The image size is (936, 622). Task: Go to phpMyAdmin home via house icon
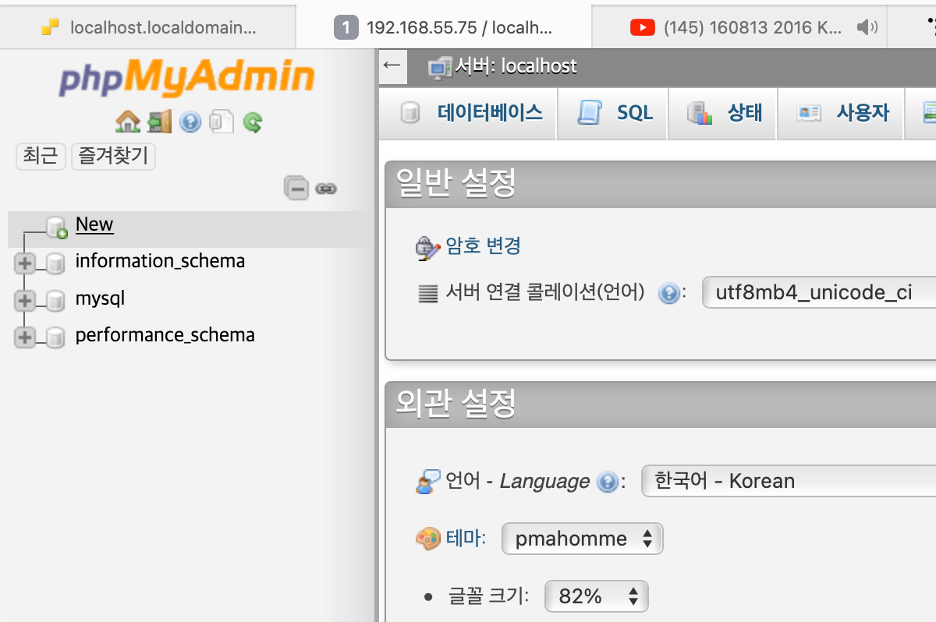point(128,122)
